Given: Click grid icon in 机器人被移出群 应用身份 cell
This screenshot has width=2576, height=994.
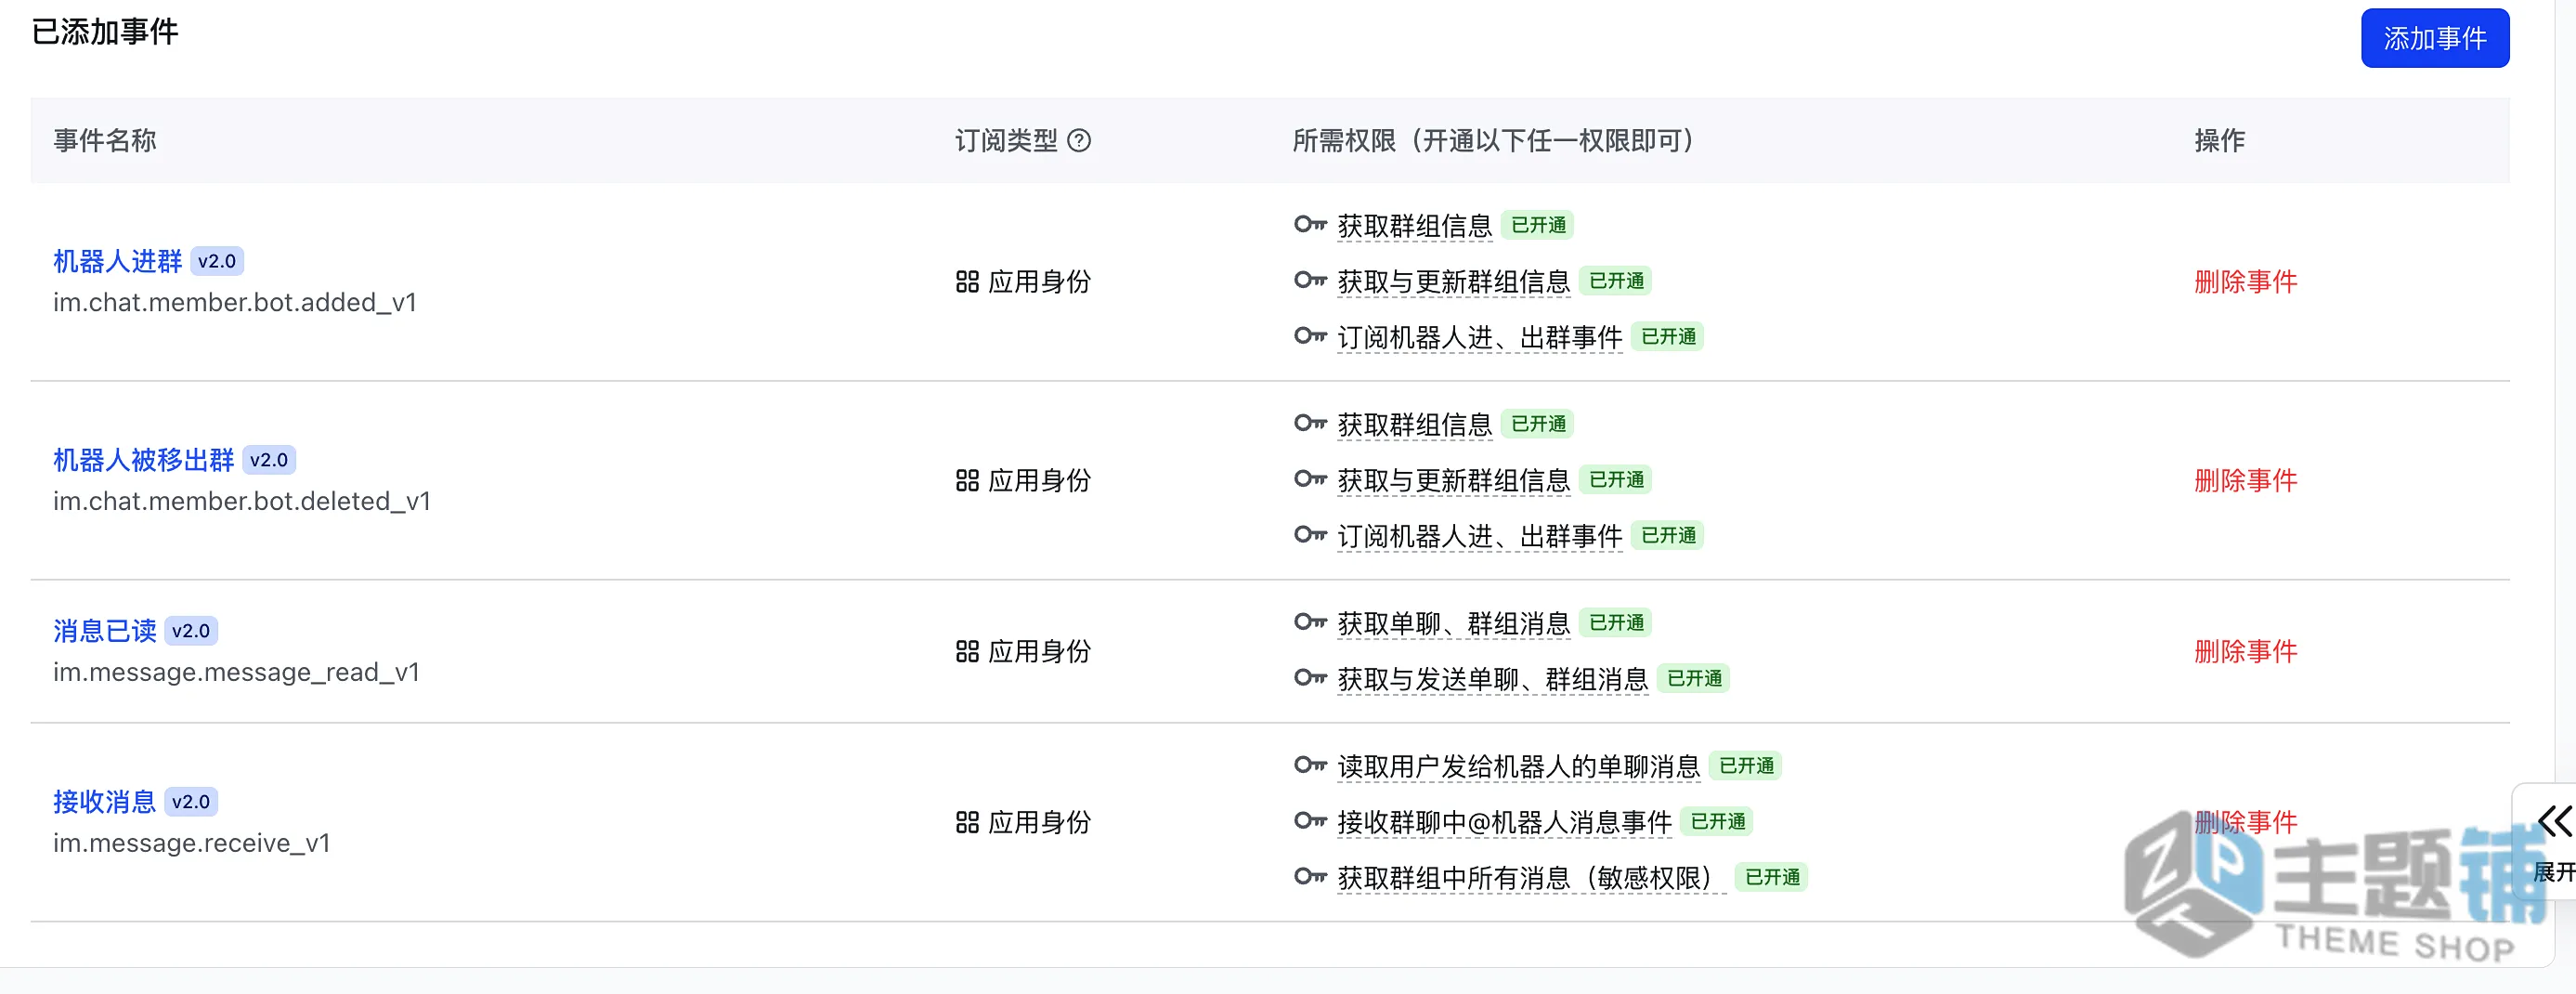Looking at the screenshot, I should pyautogui.click(x=967, y=481).
